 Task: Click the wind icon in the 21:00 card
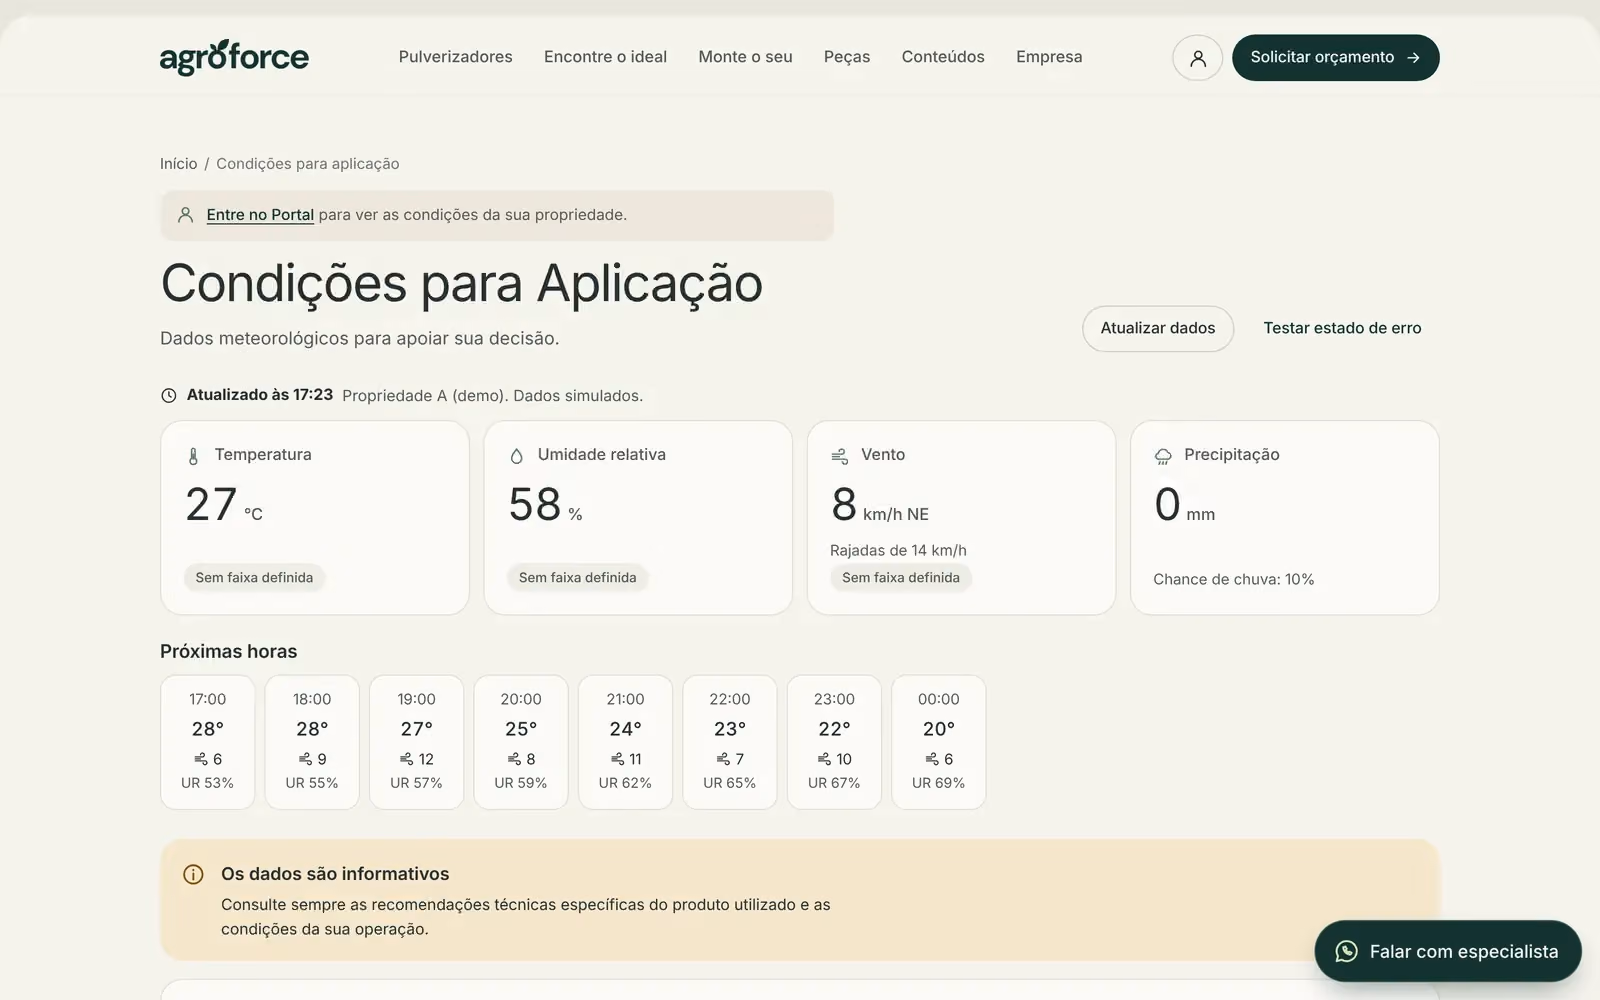[617, 759]
